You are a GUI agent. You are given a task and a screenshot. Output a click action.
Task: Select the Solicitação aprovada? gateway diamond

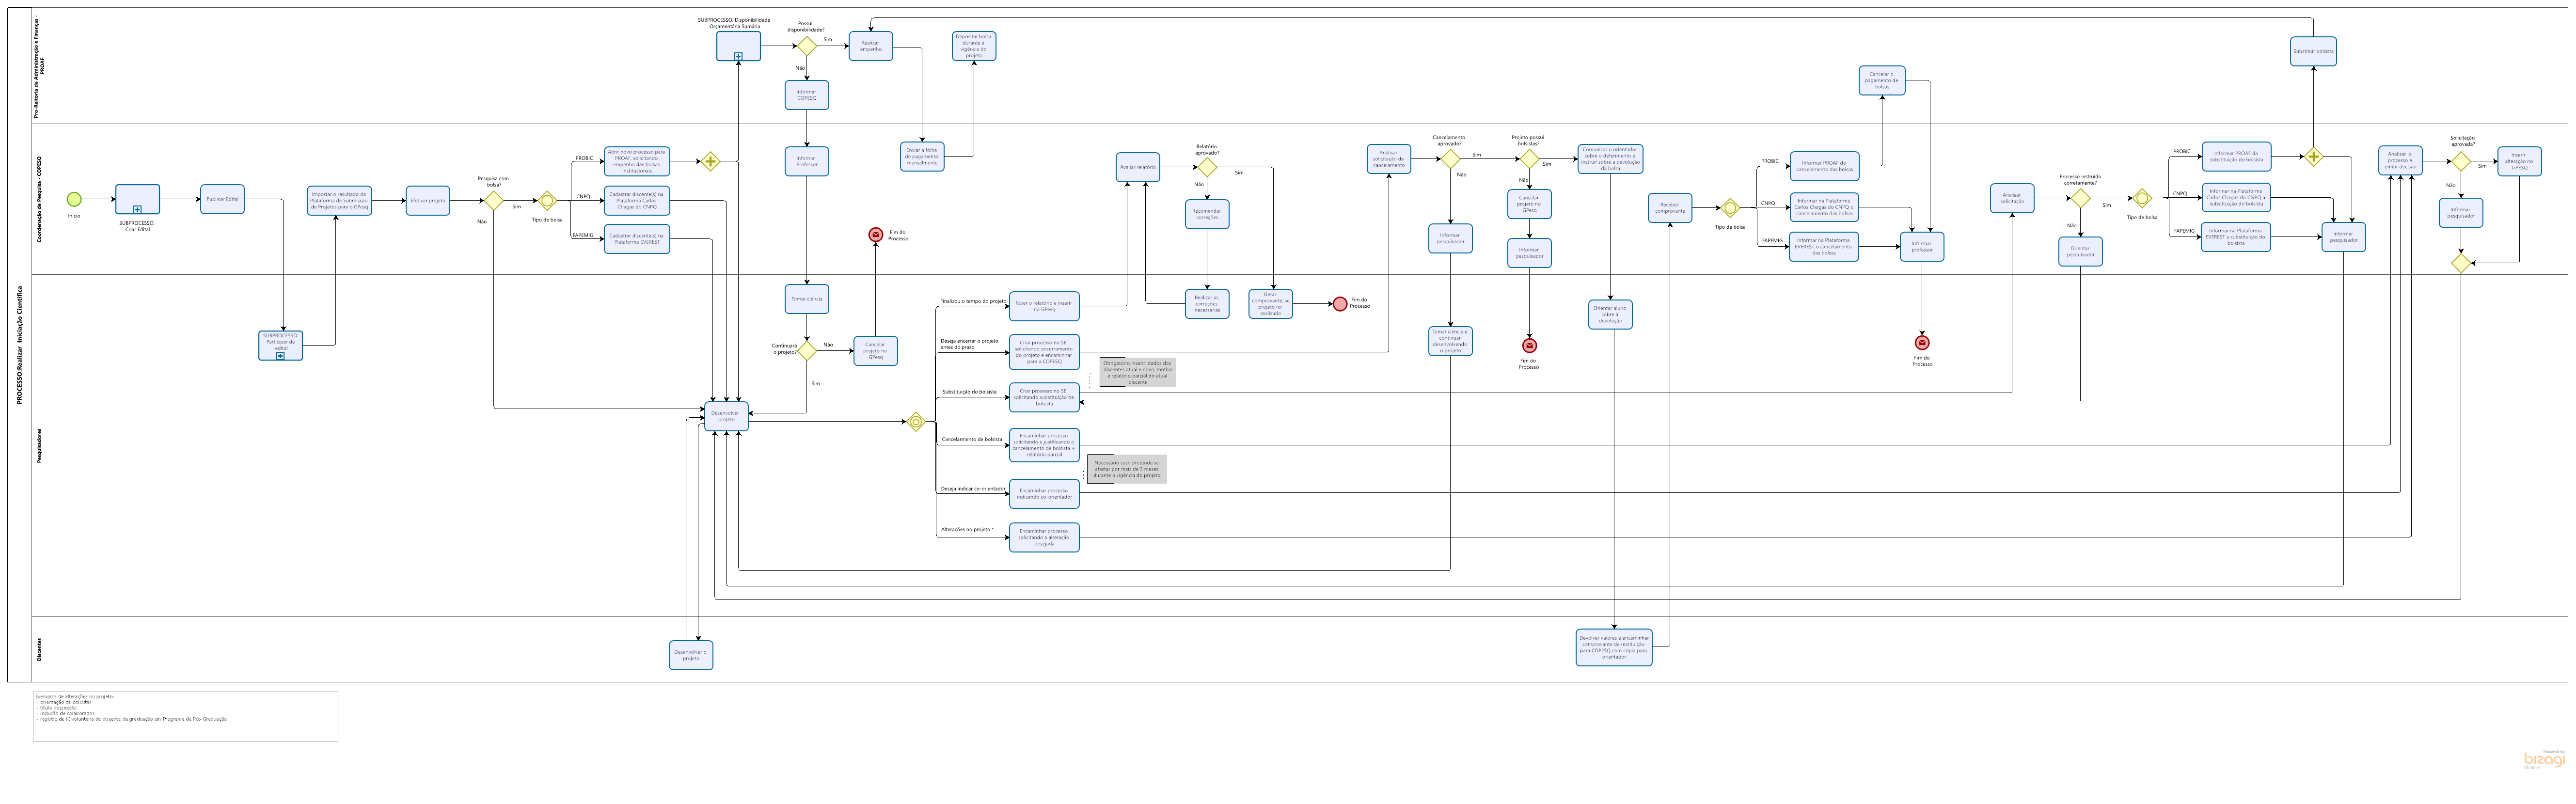[x=2461, y=161]
